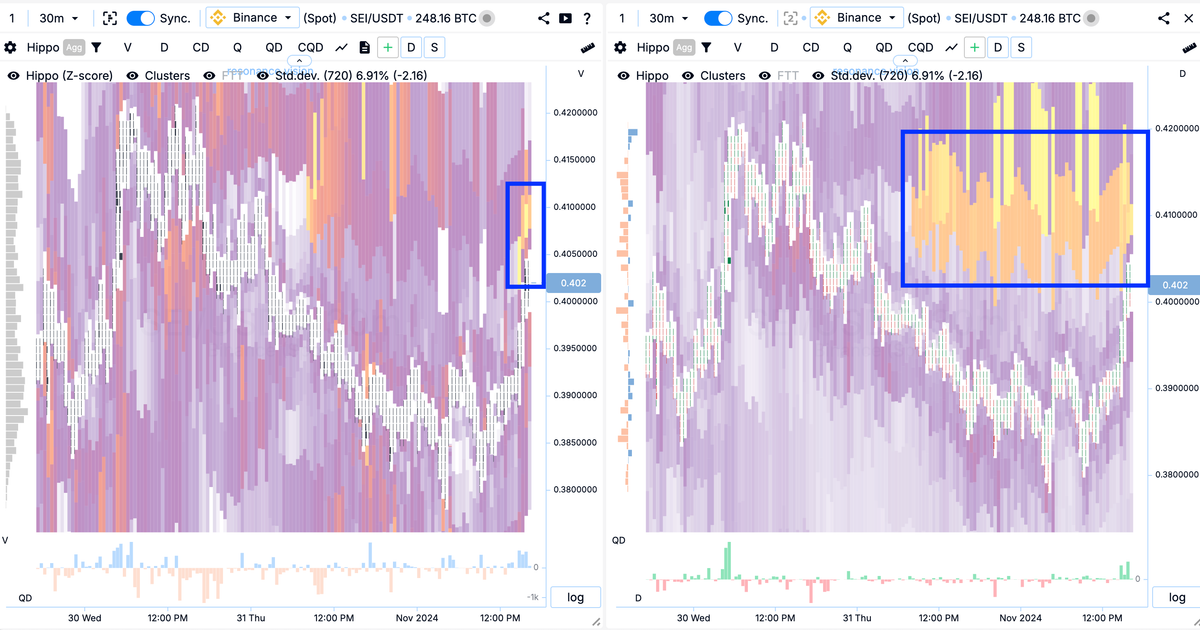
Task: Open the Binance exchange dropdown in left panel
Action: tap(253, 18)
